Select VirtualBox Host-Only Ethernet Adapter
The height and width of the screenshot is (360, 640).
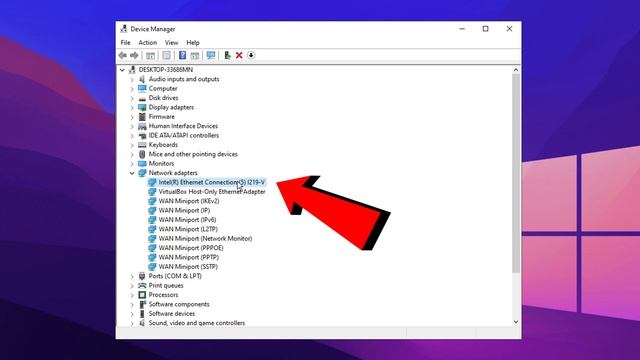point(212,192)
